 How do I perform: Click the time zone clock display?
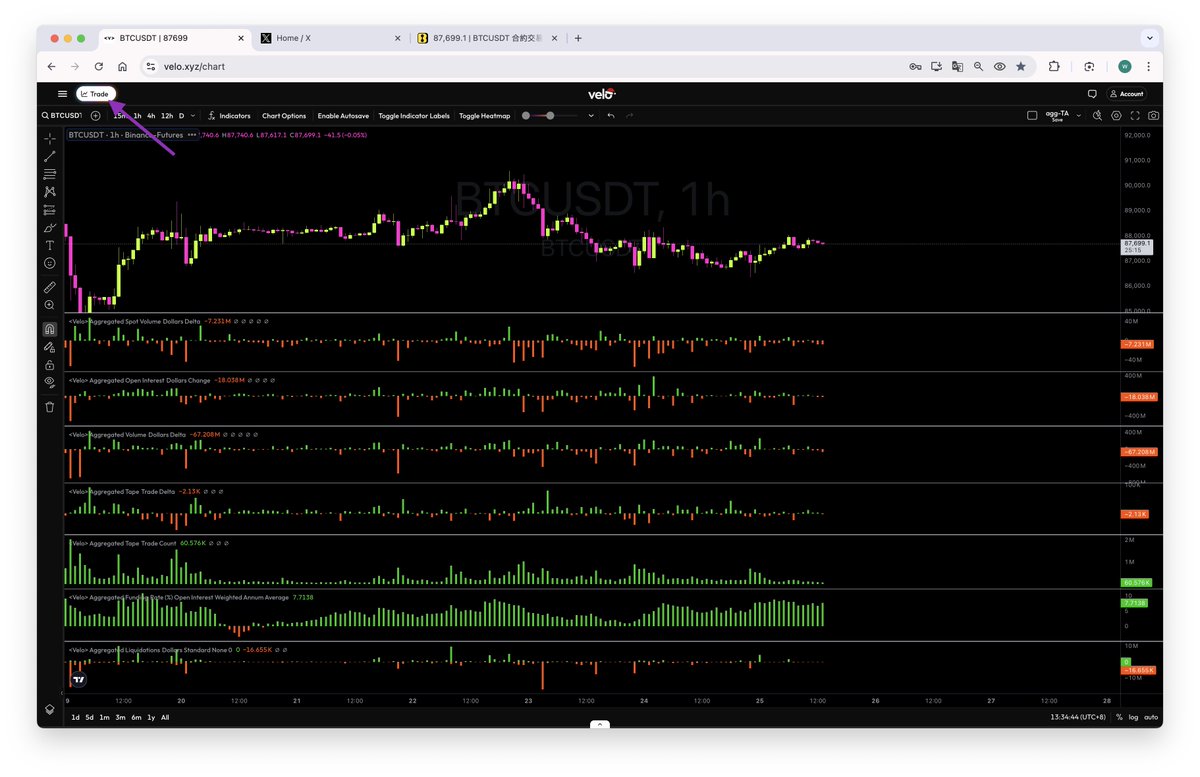pos(1079,717)
